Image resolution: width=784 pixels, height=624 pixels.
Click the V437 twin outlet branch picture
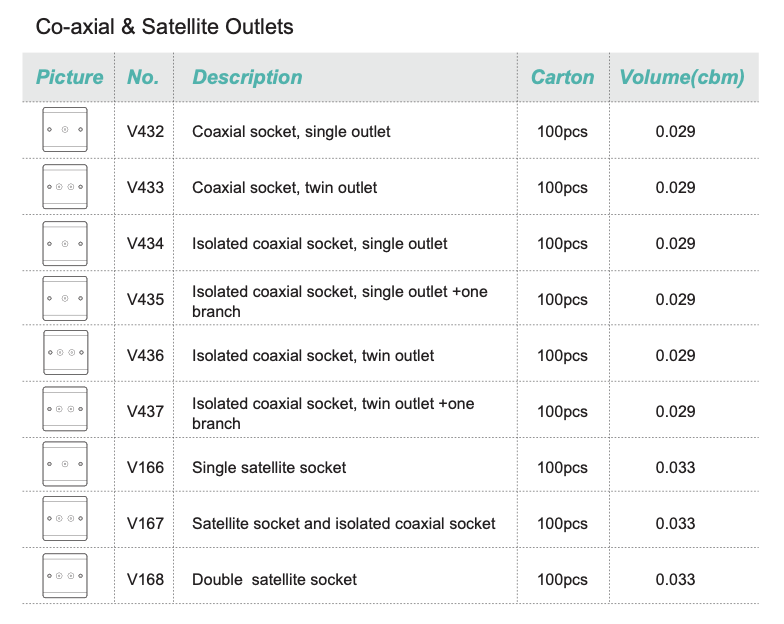pyautogui.click(x=65, y=409)
